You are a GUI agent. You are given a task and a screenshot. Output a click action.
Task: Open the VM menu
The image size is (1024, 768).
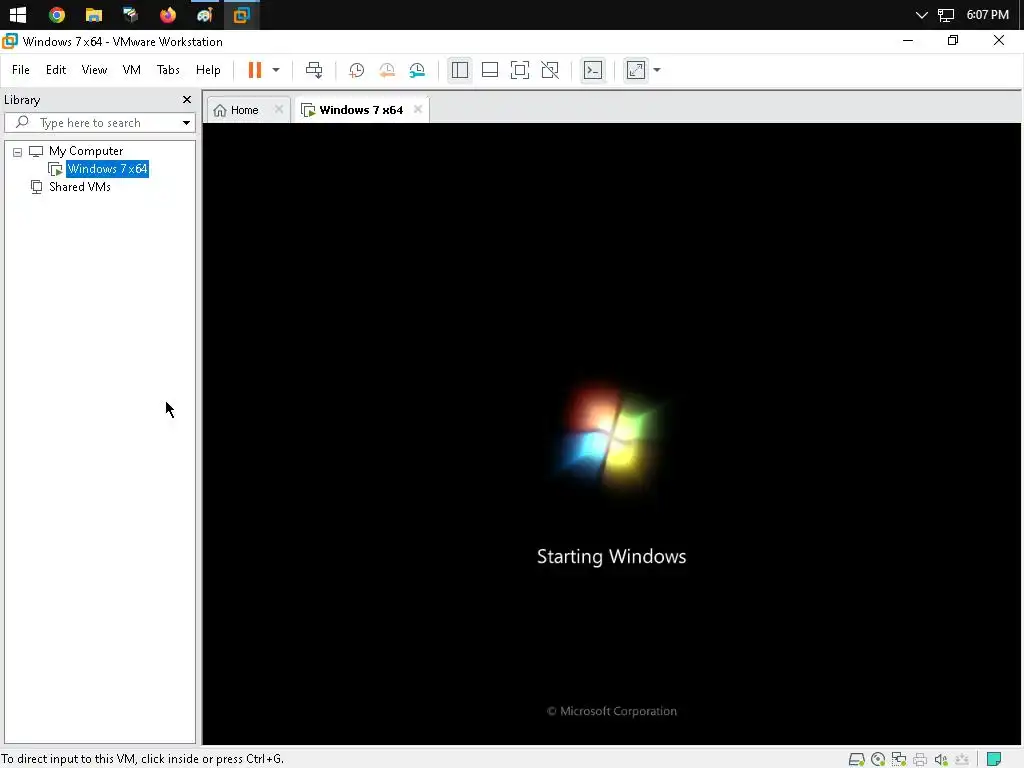[131, 70]
